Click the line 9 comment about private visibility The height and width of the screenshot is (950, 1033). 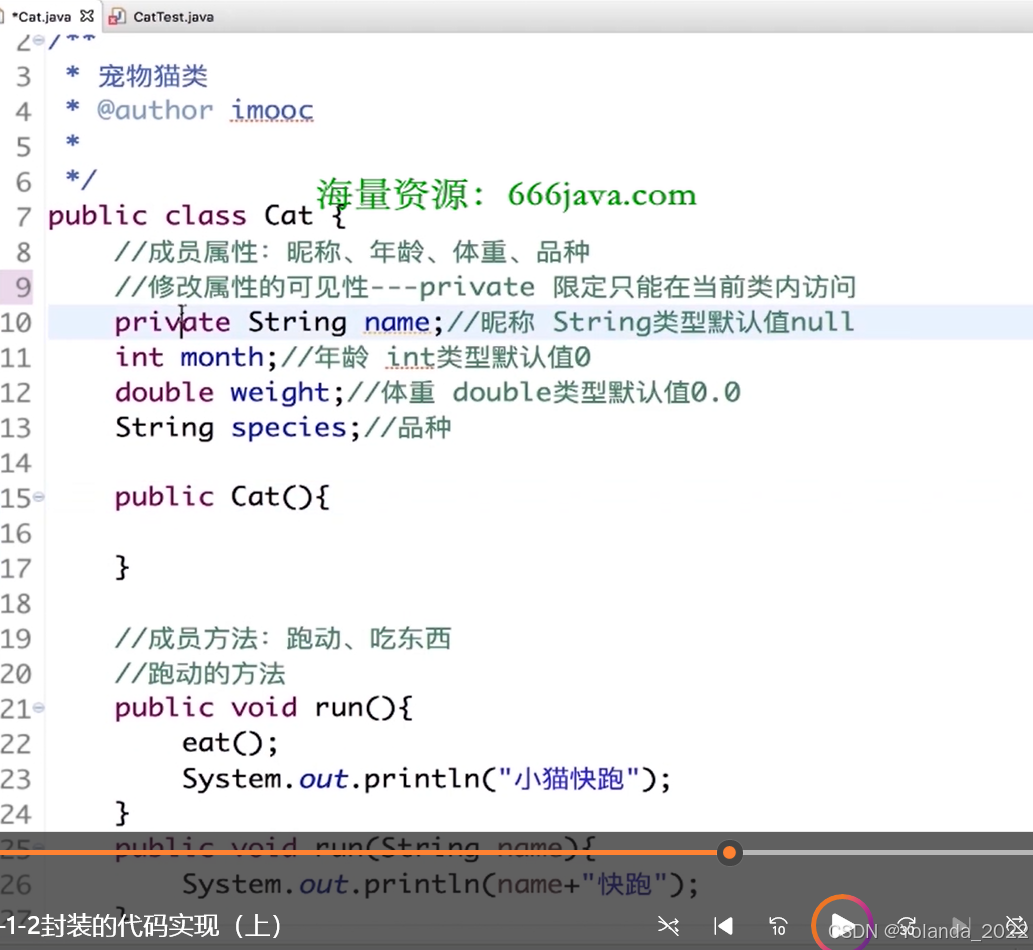point(486,287)
